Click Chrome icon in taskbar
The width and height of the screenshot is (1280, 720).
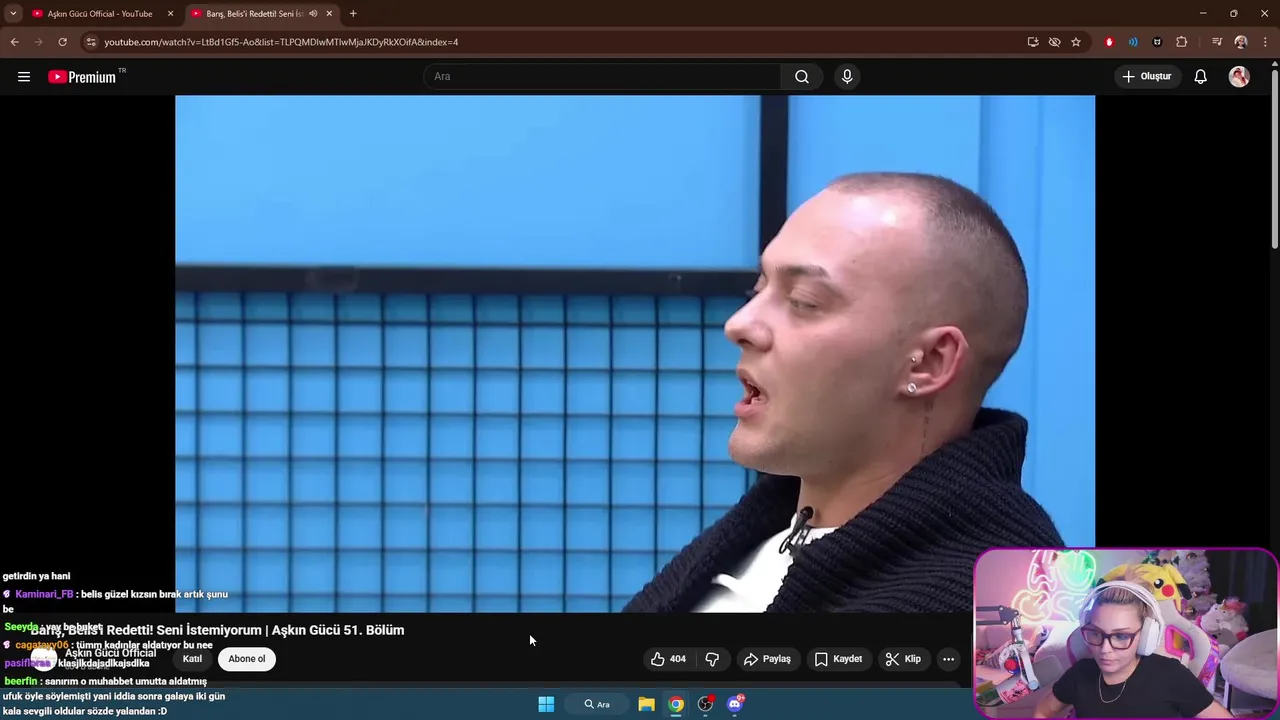point(676,704)
